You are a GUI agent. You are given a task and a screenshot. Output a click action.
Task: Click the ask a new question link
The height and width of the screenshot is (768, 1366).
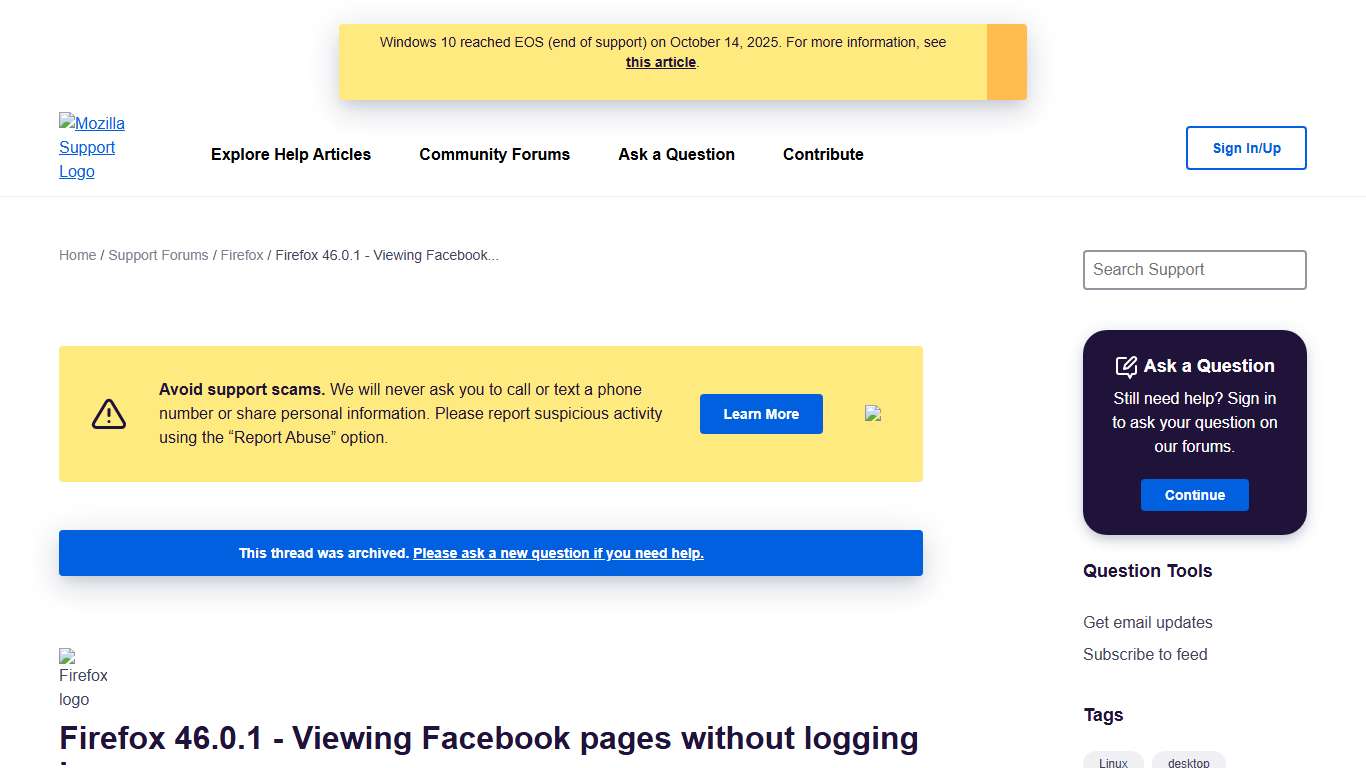[558, 553]
